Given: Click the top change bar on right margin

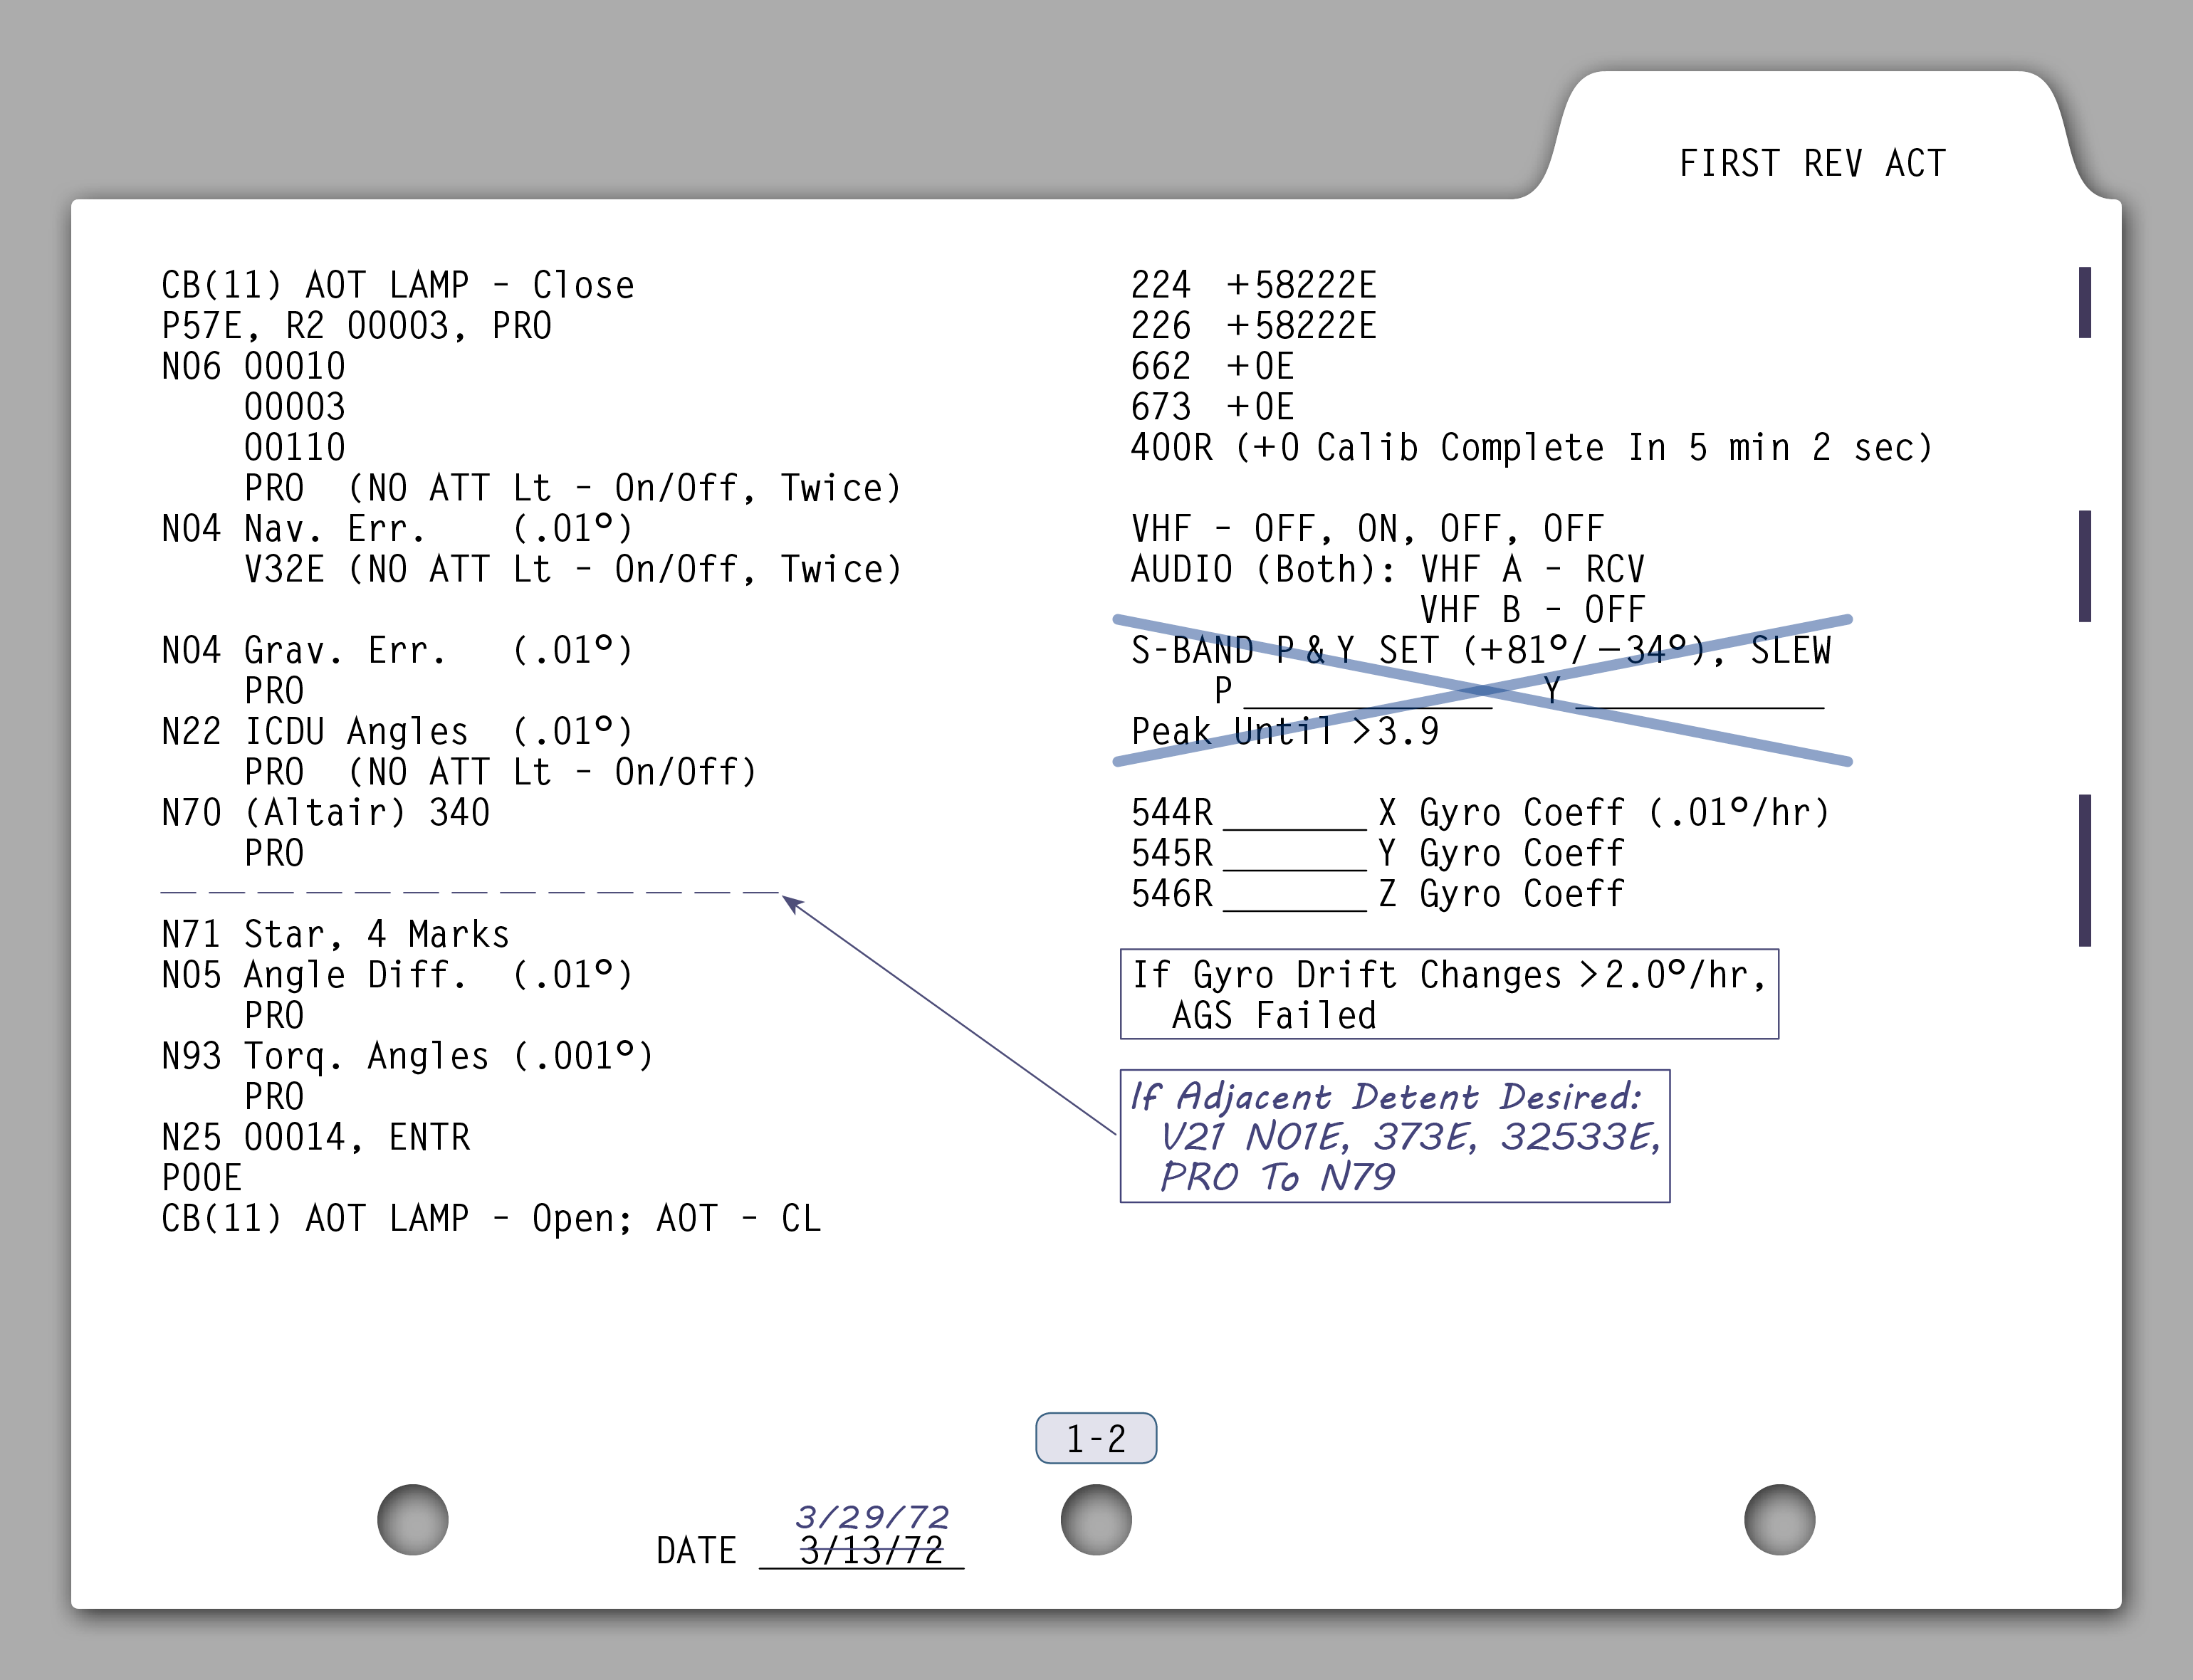Looking at the screenshot, I should tap(2084, 302).
